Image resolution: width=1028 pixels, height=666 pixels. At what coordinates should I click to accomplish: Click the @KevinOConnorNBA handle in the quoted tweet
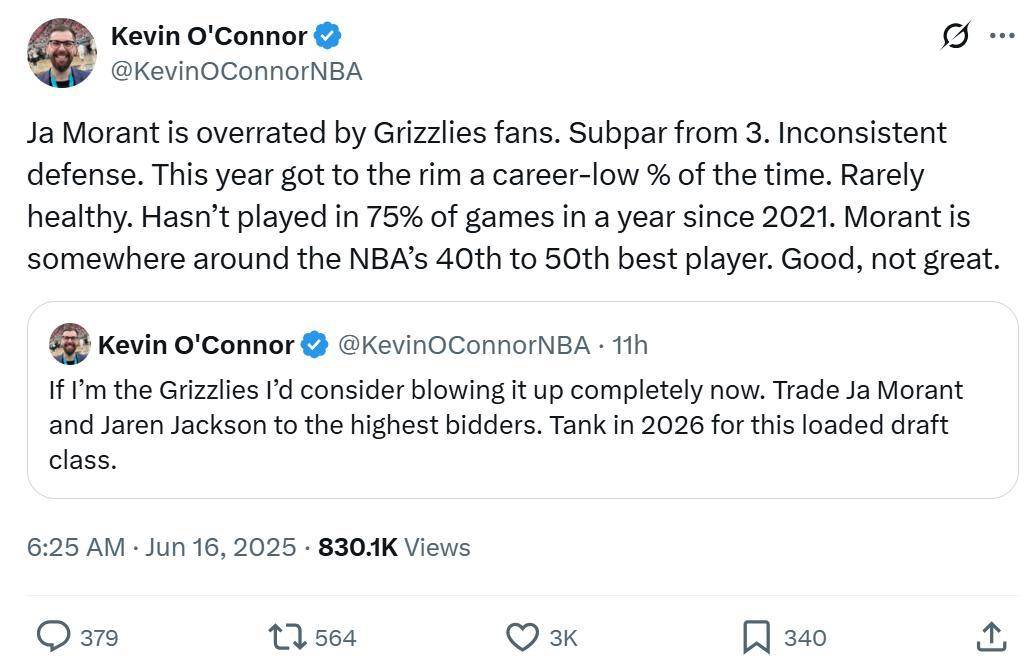(x=464, y=345)
